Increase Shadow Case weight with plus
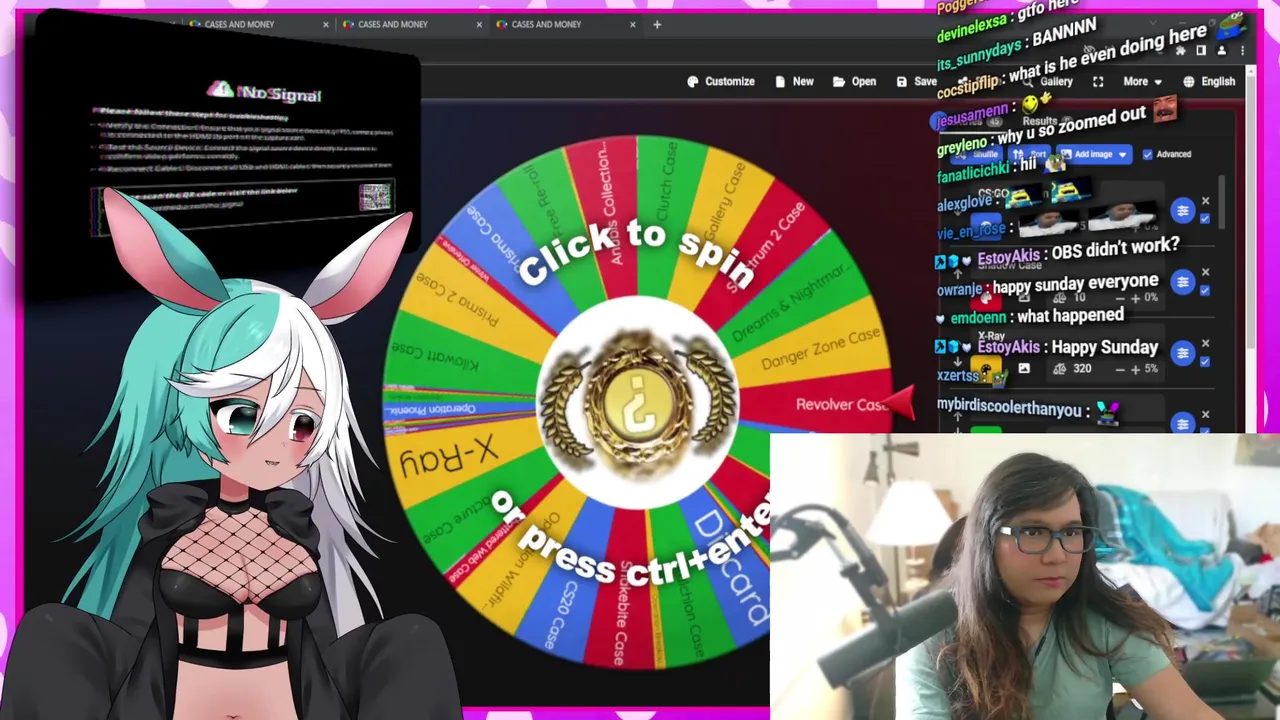 coord(1135,298)
